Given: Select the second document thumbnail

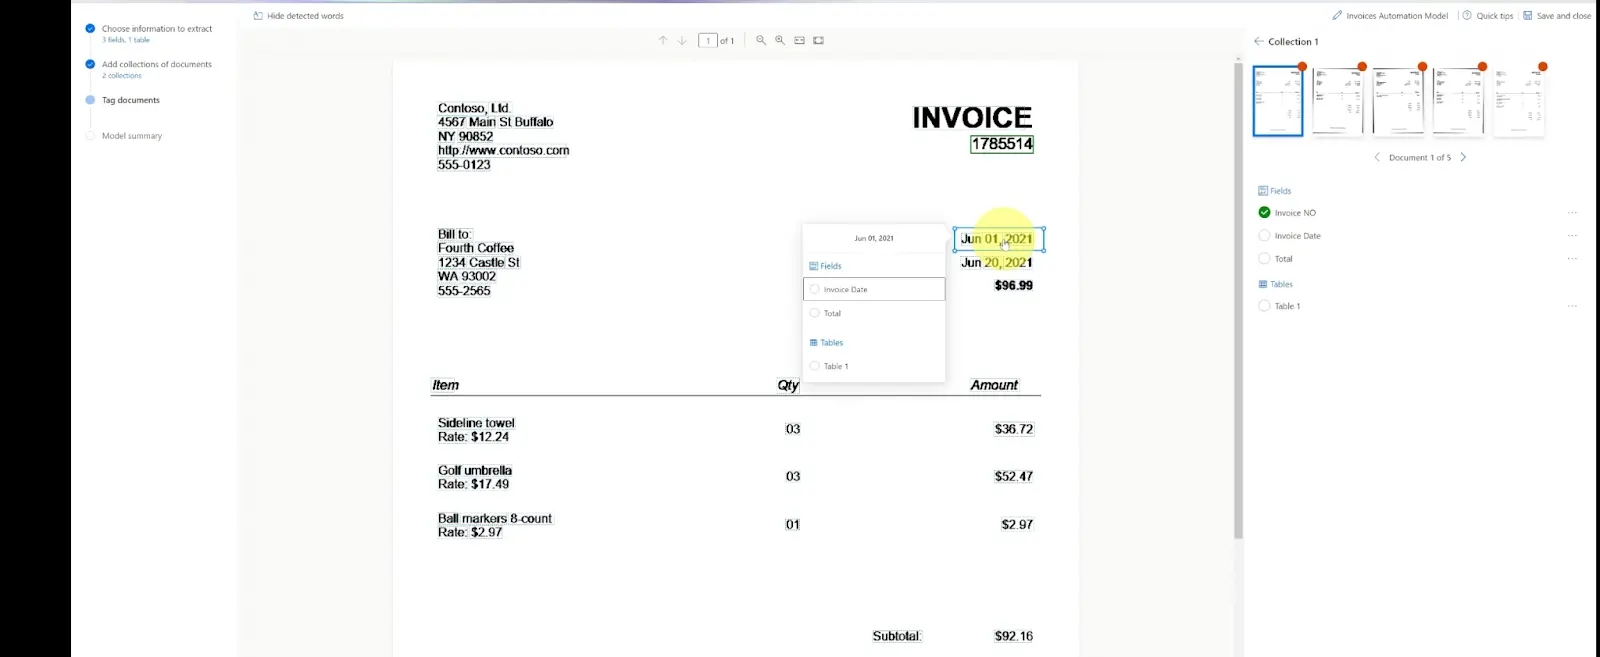Looking at the screenshot, I should (x=1337, y=101).
